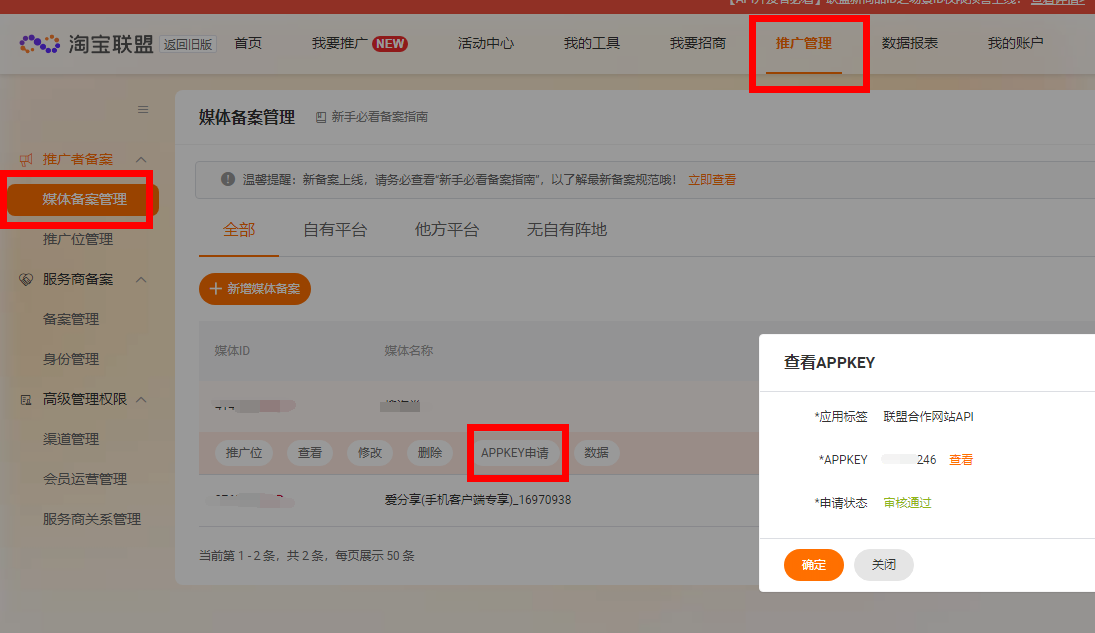Click the 返回旧版 button
The height and width of the screenshot is (633, 1095).
[x=188, y=44]
